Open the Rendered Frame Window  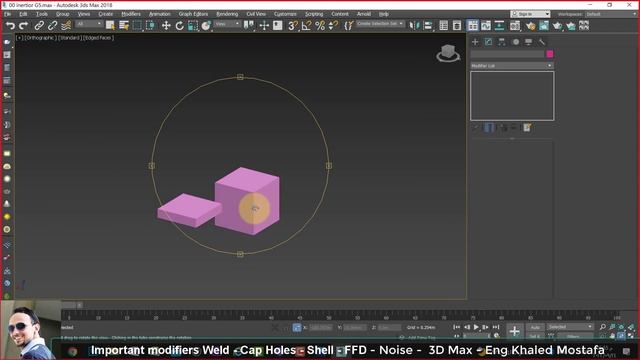(x=544, y=26)
